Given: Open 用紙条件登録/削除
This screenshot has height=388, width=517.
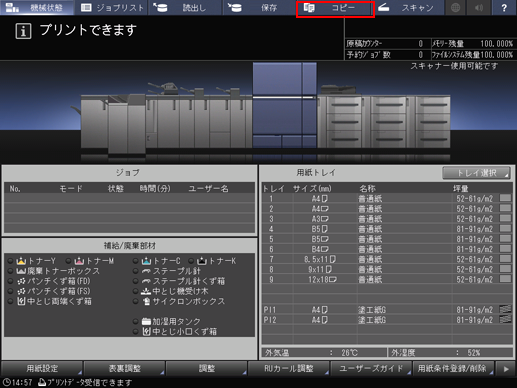Looking at the screenshot, I should [453, 368].
